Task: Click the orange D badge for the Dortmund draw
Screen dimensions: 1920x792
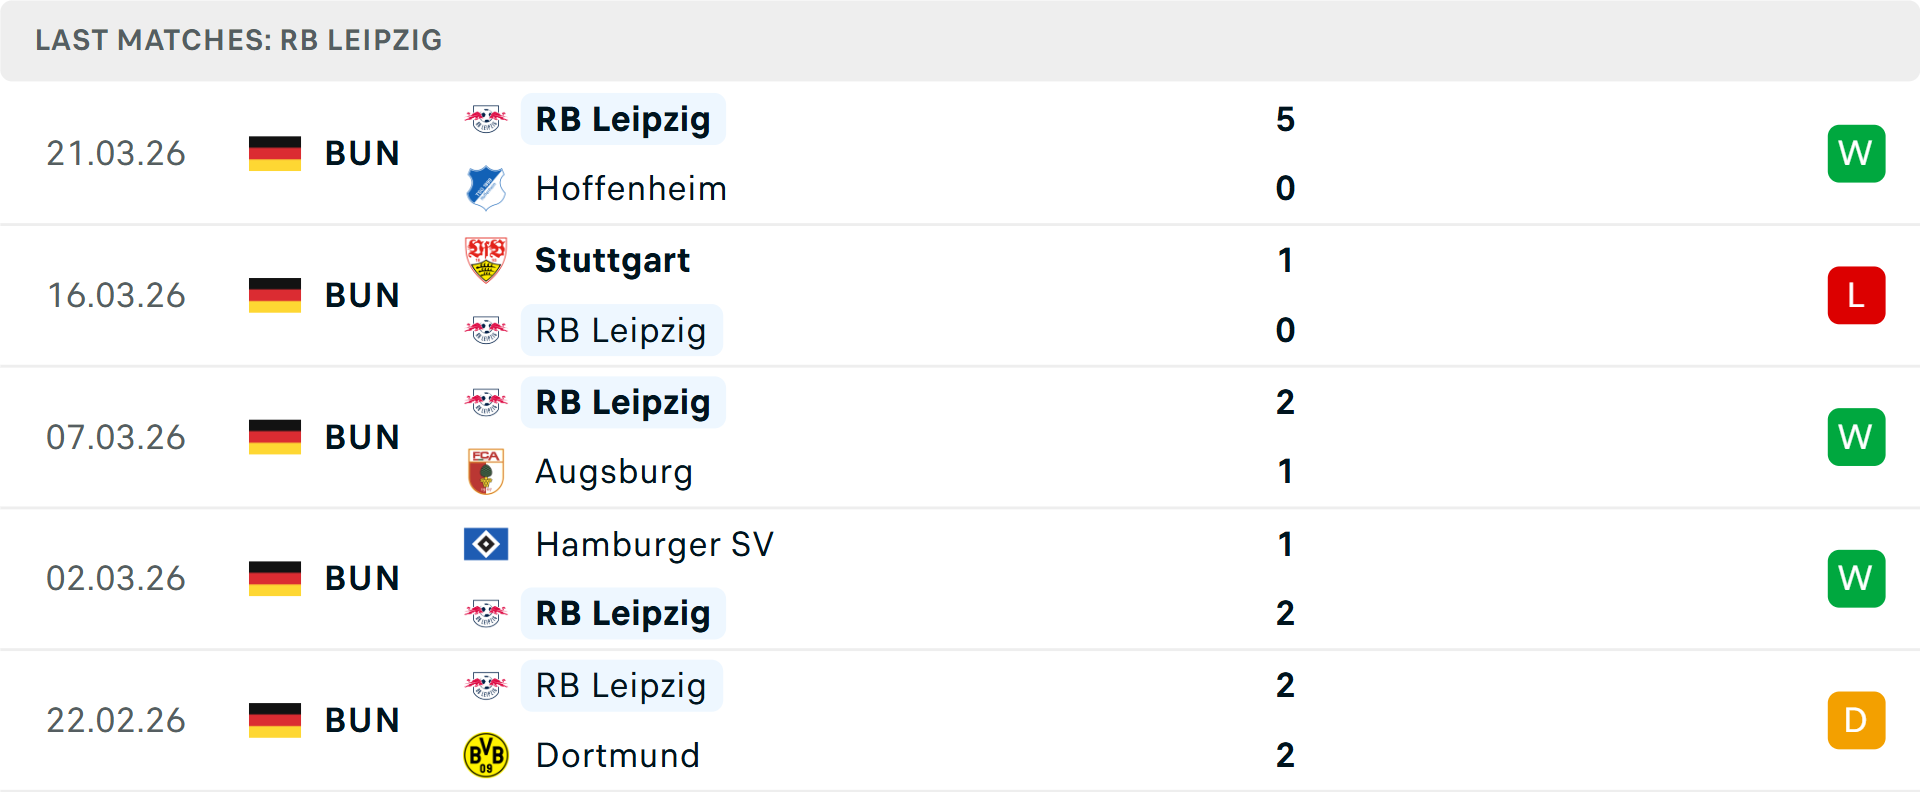Action: [x=1856, y=719]
